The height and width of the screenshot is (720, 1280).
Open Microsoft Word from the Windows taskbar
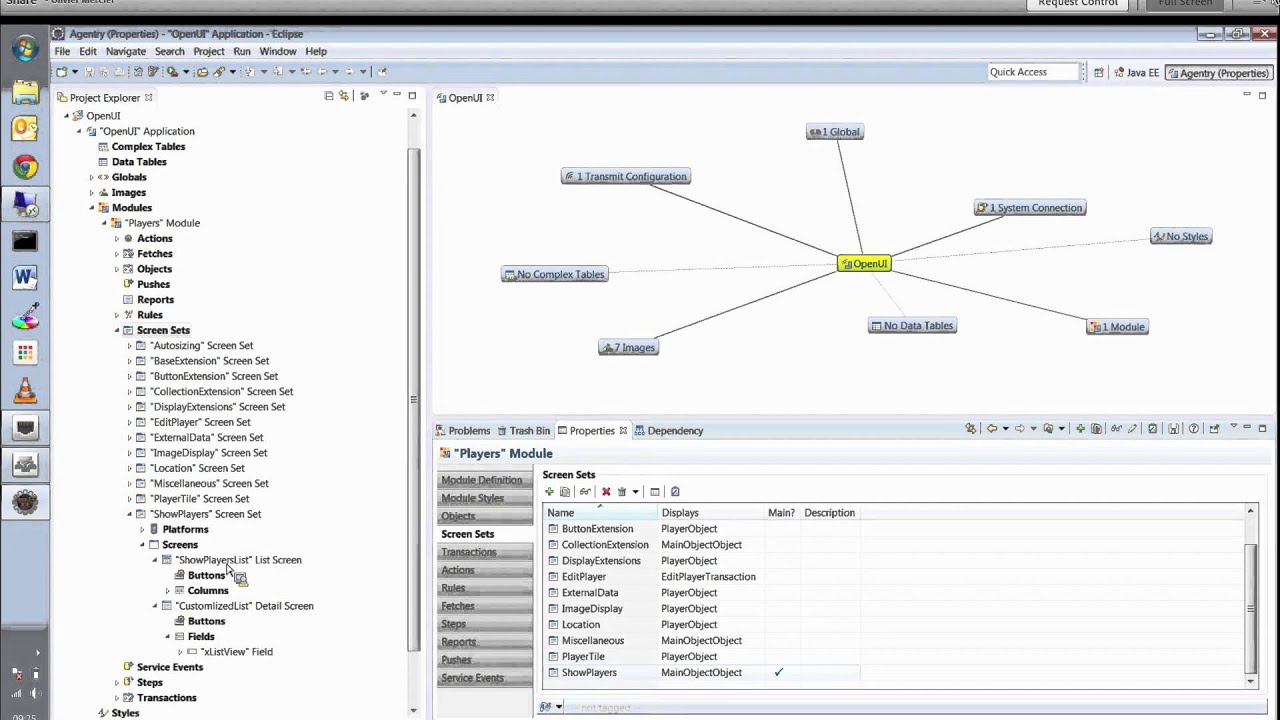coord(25,277)
